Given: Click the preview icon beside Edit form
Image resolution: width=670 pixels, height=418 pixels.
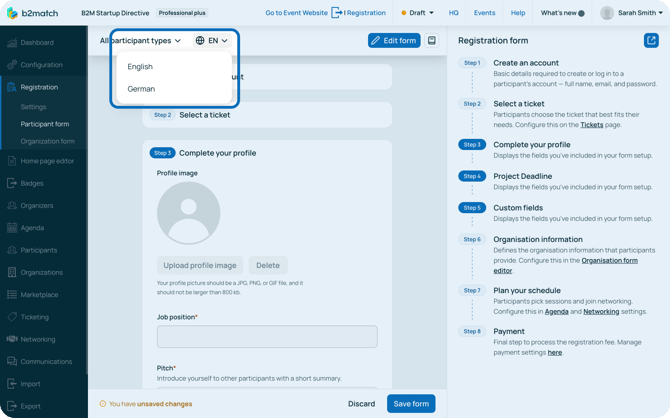Looking at the screenshot, I should [432, 40].
